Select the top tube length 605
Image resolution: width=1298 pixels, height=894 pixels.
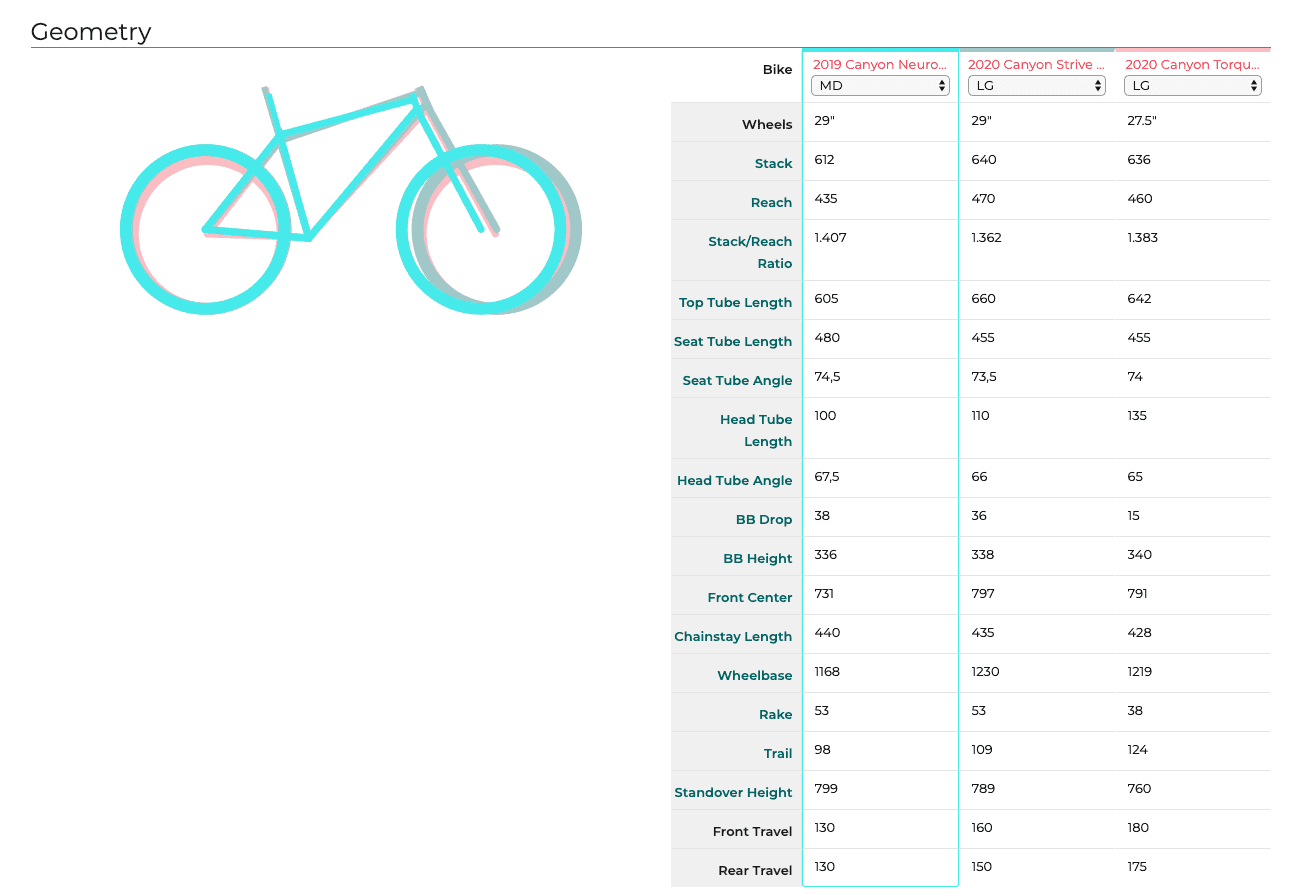(x=827, y=299)
